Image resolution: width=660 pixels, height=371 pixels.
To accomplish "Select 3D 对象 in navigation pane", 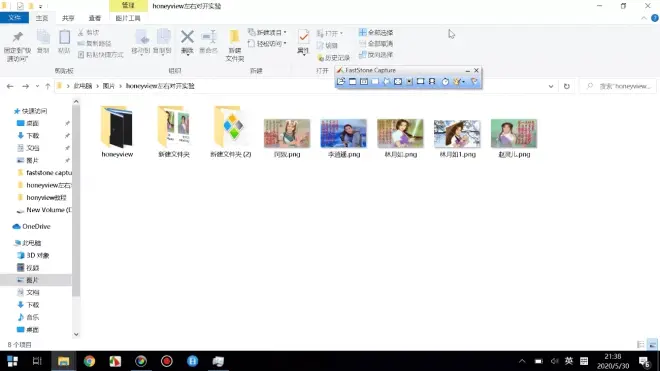I will click(x=34, y=256).
